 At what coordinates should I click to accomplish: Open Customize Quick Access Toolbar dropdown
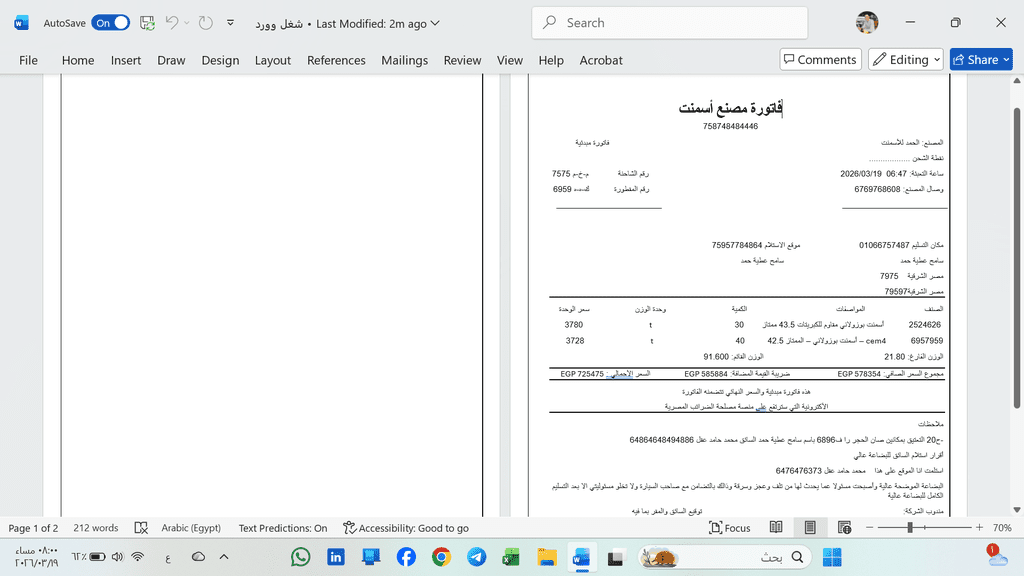pyautogui.click(x=231, y=23)
